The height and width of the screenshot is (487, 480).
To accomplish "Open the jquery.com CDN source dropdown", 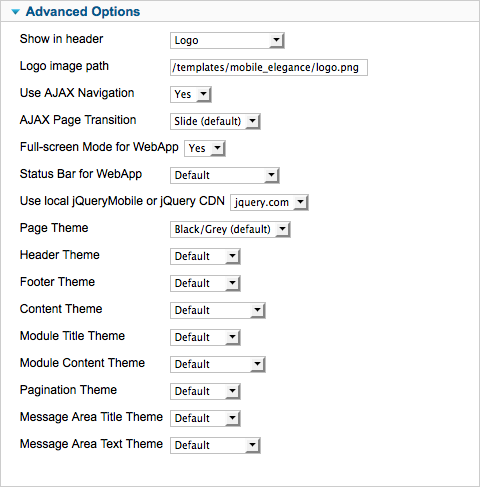I will pyautogui.click(x=269, y=202).
